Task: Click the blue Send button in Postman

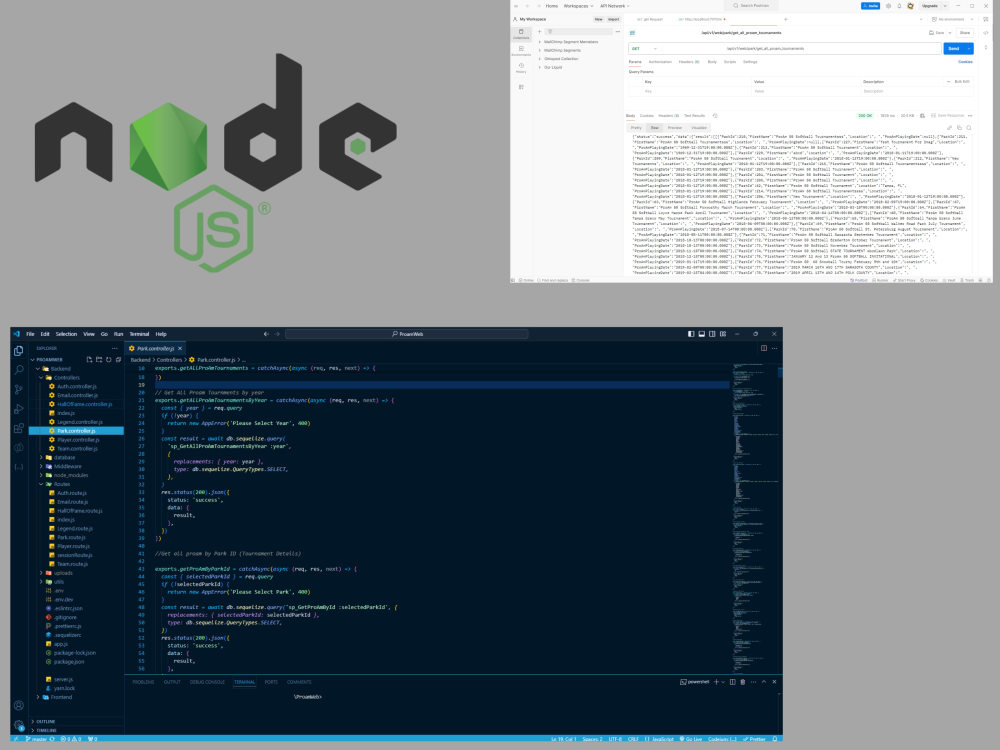Action: pos(954,48)
